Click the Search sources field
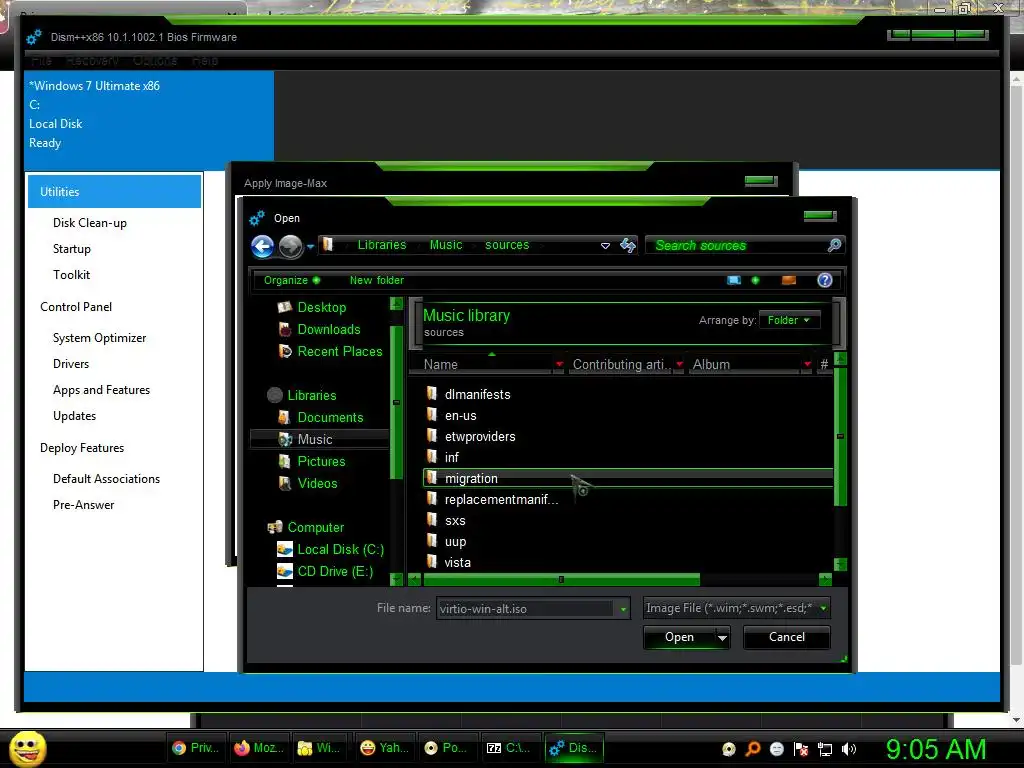 [x=738, y=246]
